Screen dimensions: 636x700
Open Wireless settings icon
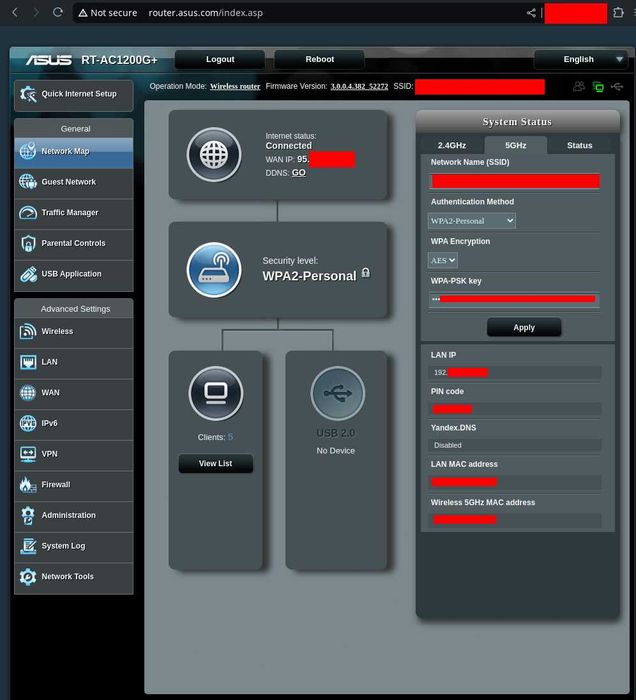pyautogui.click(x=28, y=331)
